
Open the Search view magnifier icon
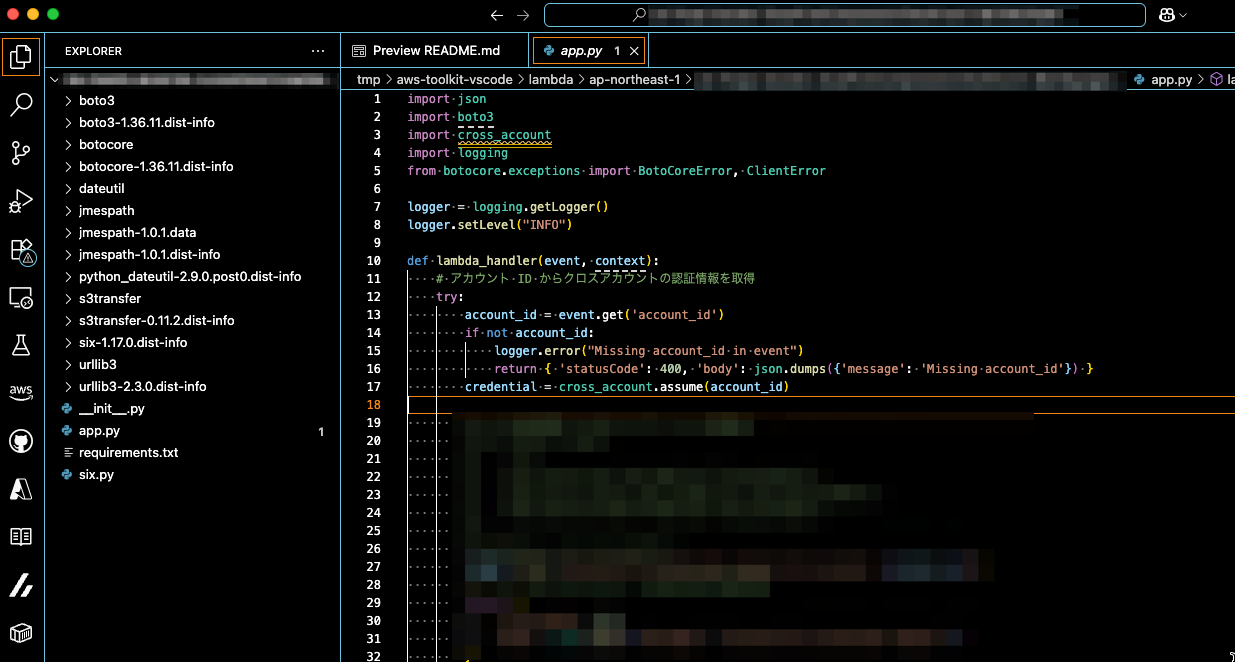(x=21, y=104)
